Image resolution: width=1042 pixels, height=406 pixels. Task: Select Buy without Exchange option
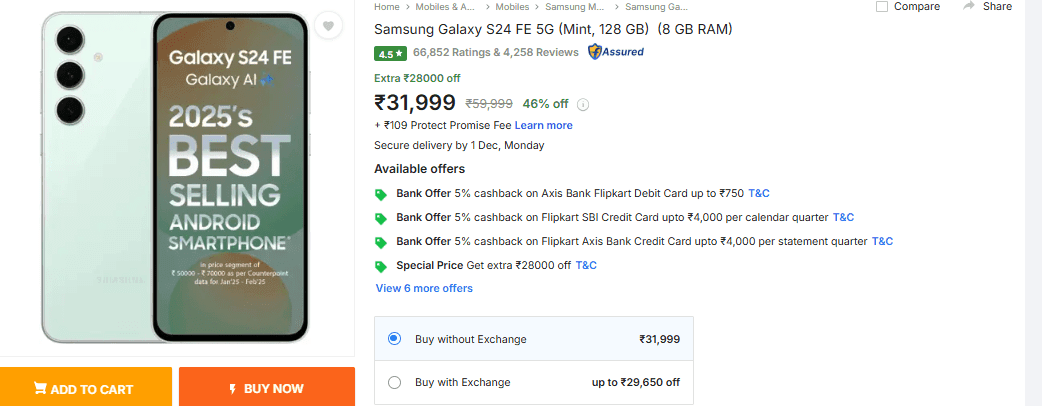(x=394, y=339)
